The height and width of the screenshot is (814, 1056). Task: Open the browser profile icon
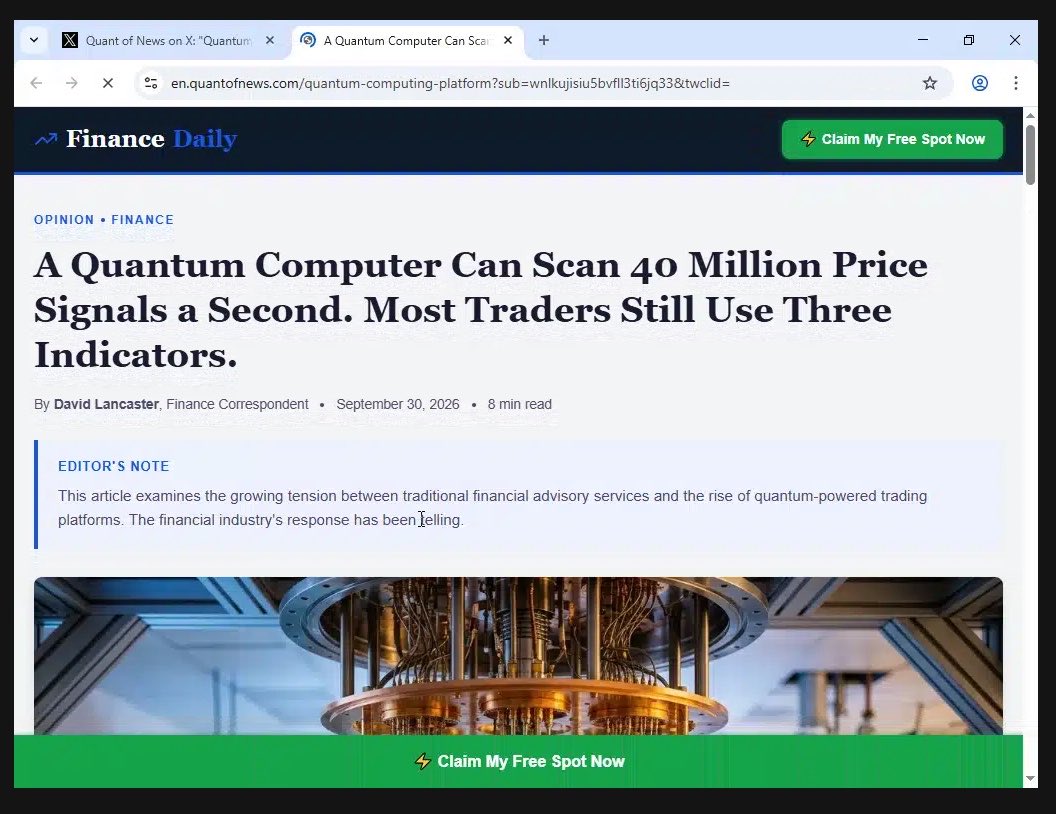[979, 83]
